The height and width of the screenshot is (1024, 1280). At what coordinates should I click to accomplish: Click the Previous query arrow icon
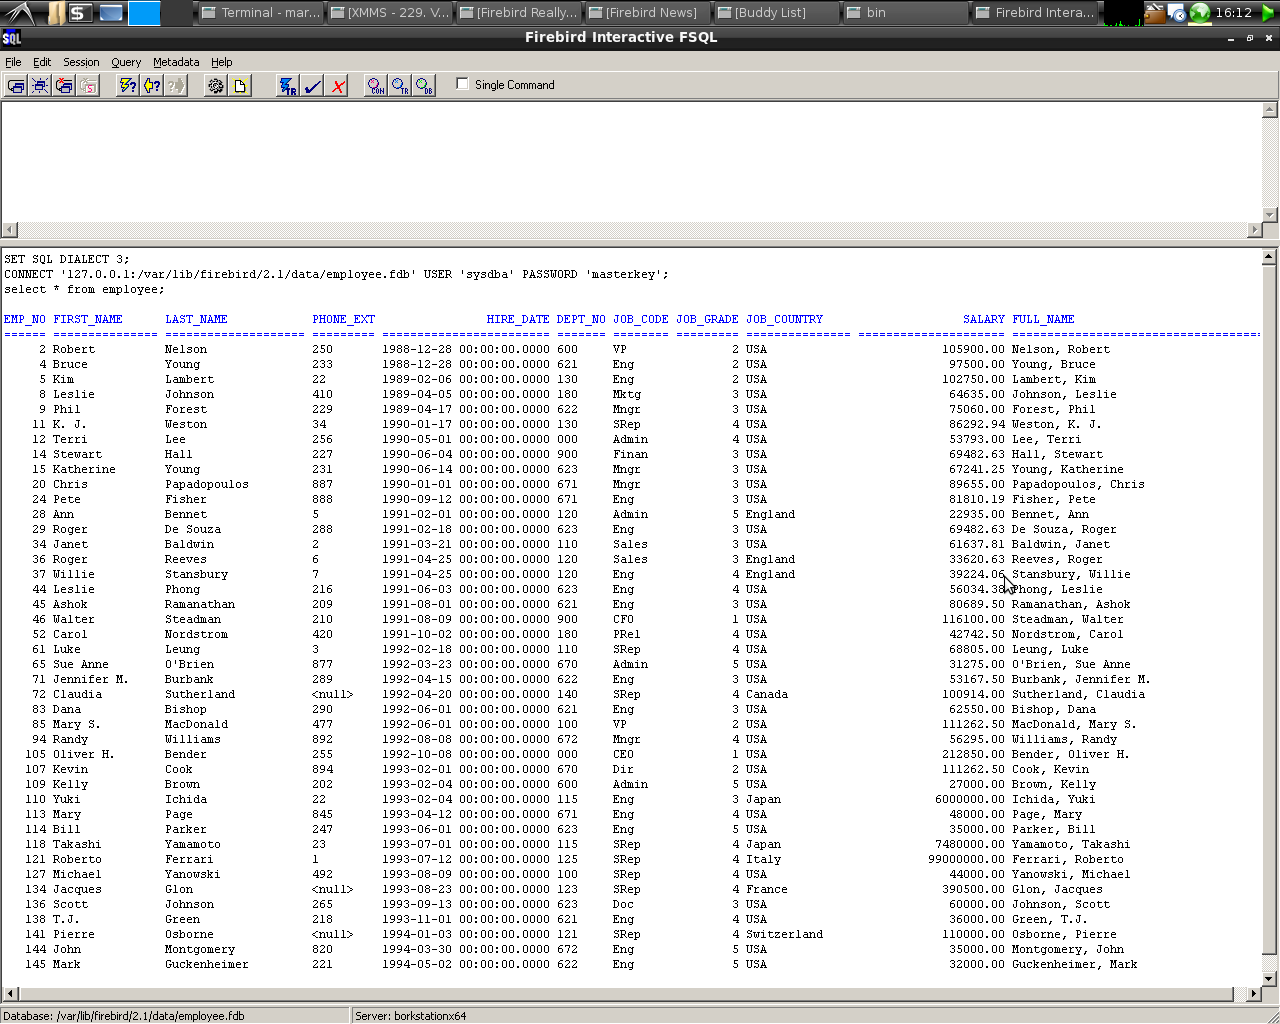click(151, 86)
